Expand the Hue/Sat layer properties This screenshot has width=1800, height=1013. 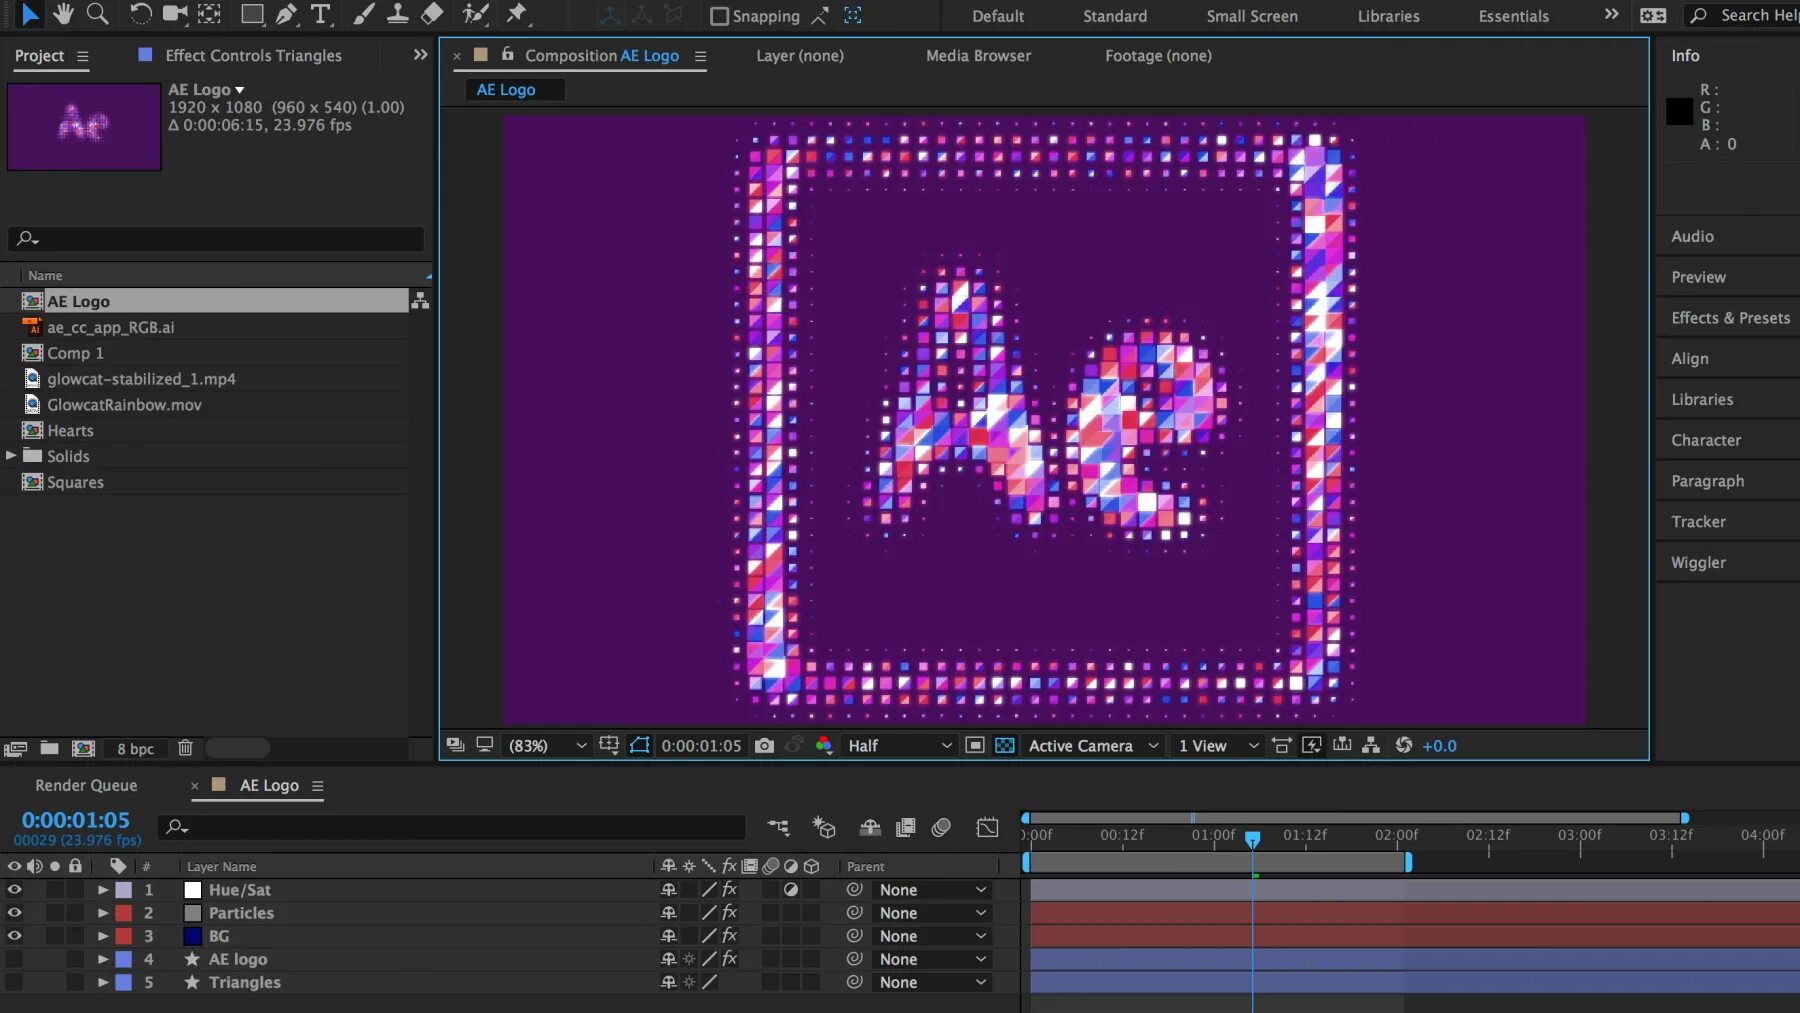pyautogui.click(x=102, y=889)
